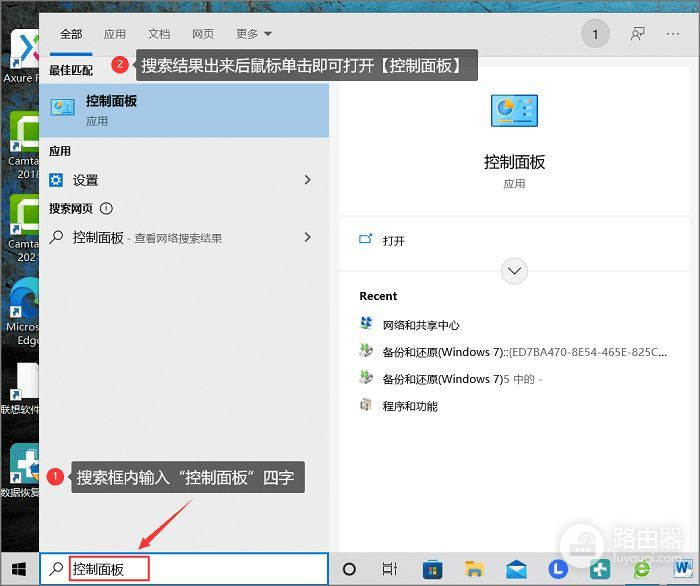Open Word from the taskbar
This screenshot has height=586, width=700.
tap(683, 569)
